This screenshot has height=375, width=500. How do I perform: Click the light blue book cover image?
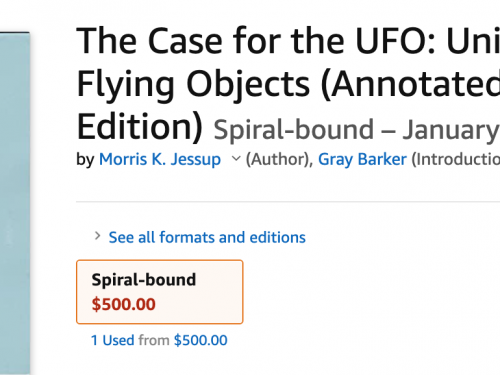coord(15,203)
